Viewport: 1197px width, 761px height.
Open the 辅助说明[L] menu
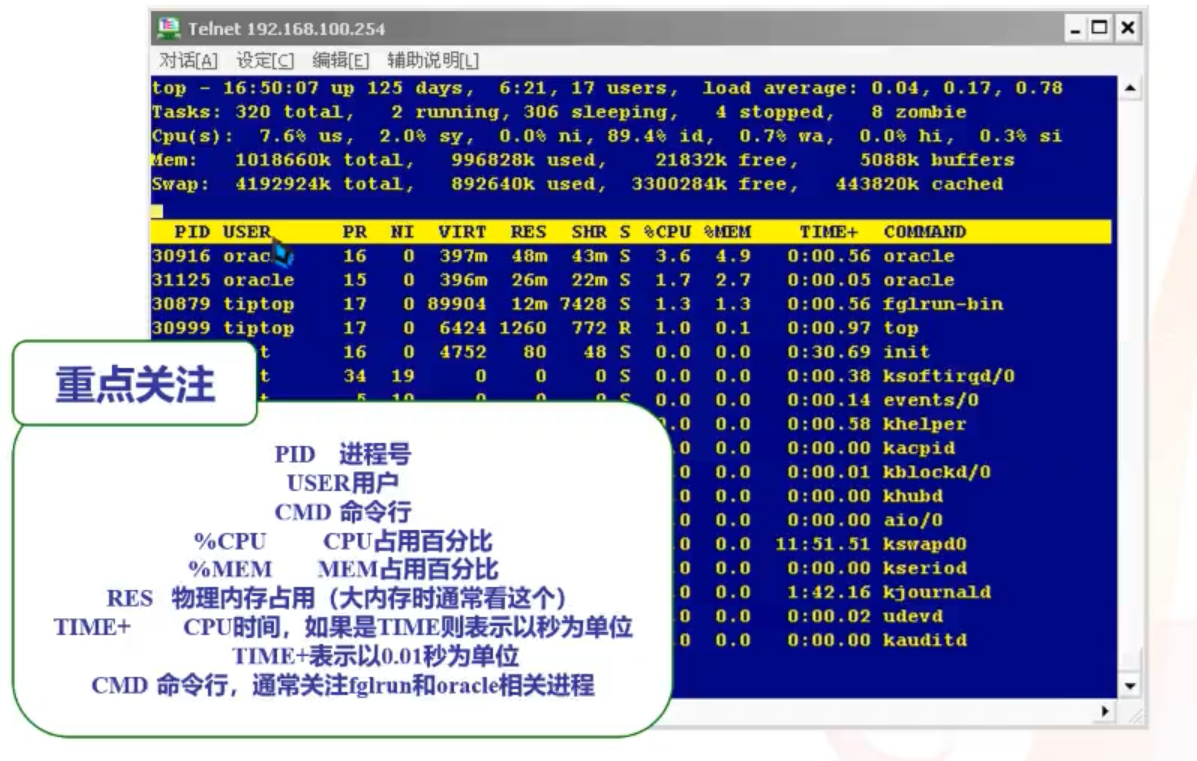click(x=433, y=60)
